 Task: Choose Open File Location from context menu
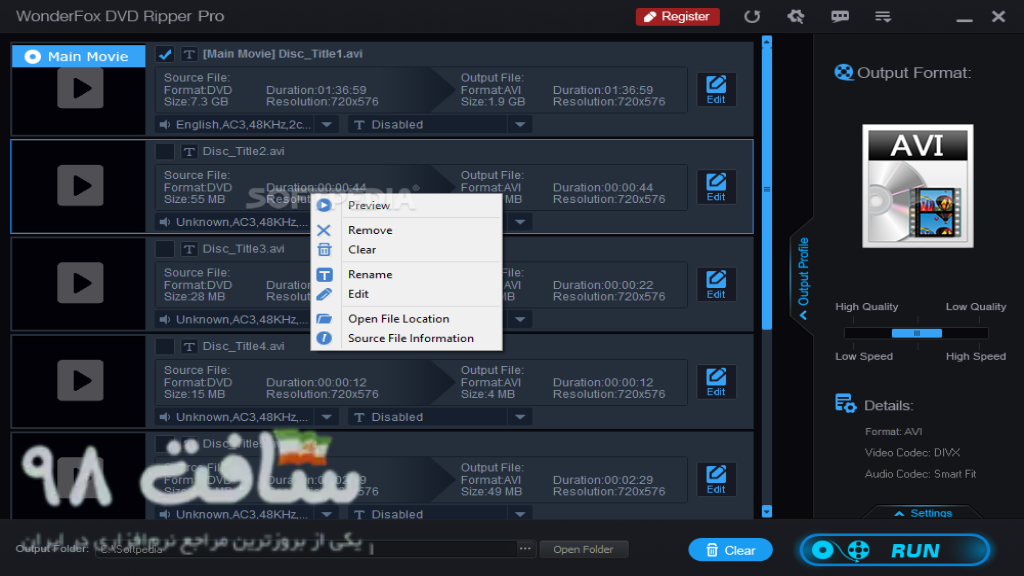406,319
